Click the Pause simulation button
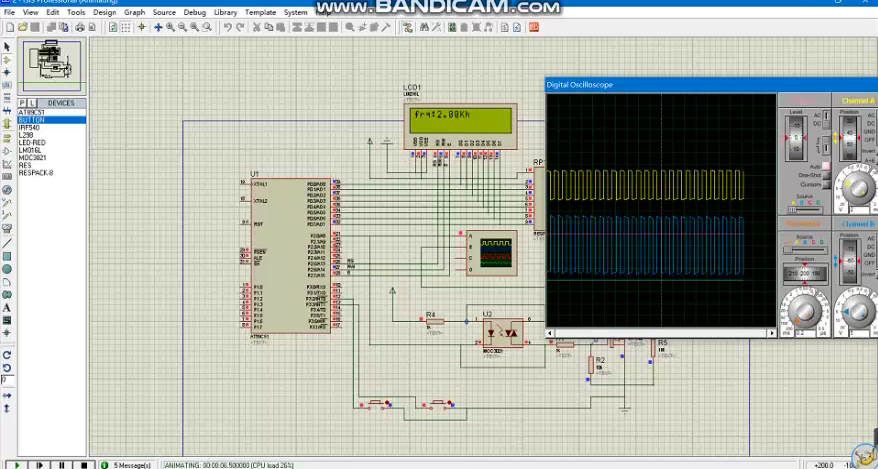This screenshot has width=878, height=469. (62, 465)
